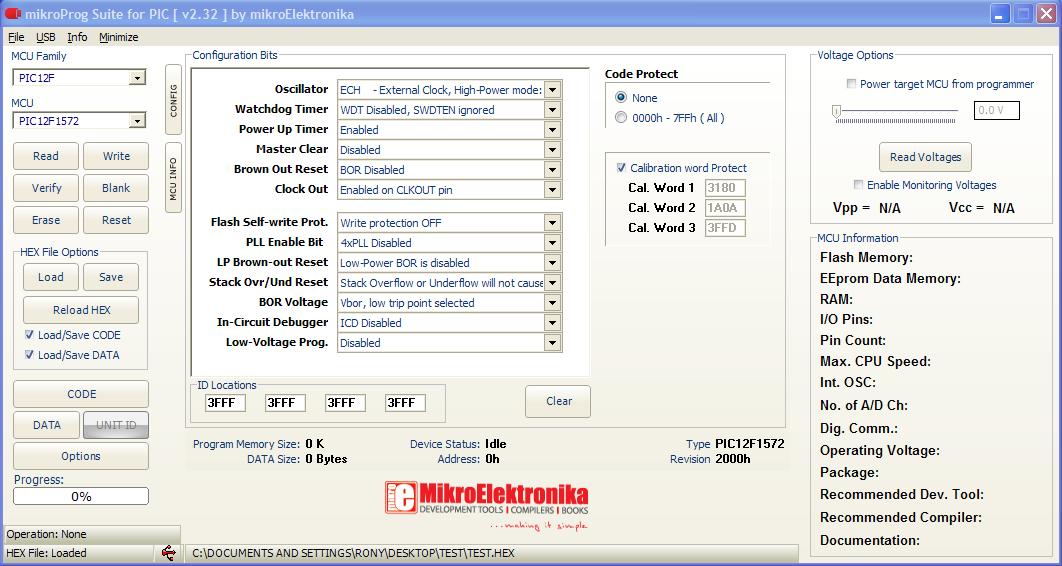Image resolution: width=1062 pixels, height=566 pixels.
Task: Open the USB menu
Action: (46, 37)
